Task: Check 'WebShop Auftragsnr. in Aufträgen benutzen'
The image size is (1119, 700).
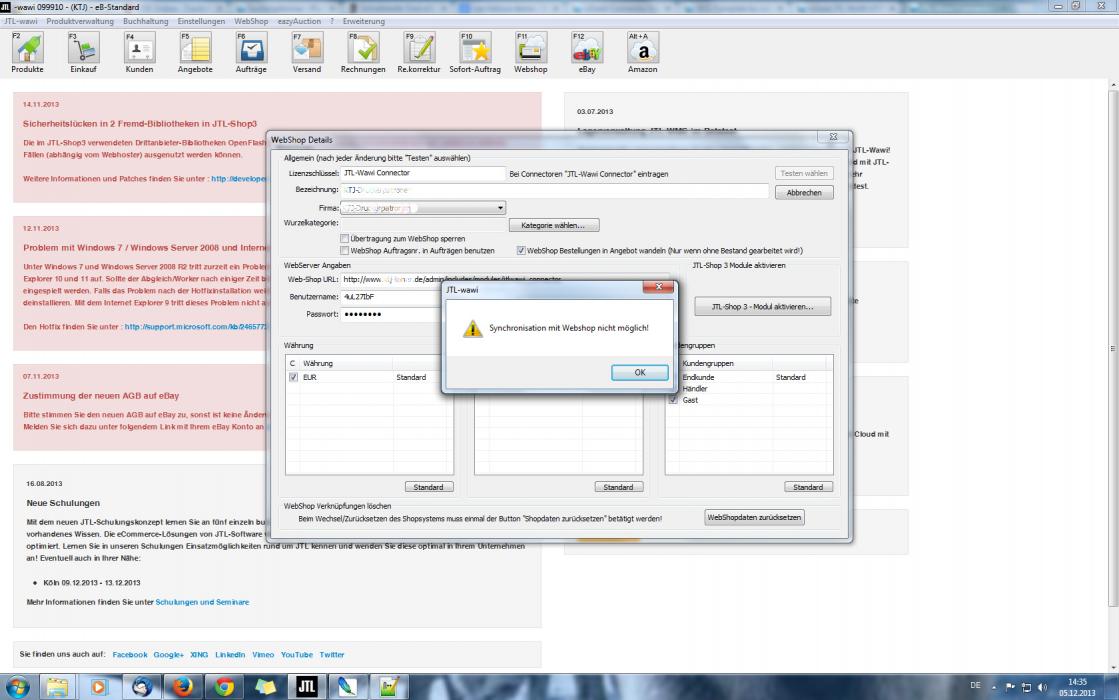Action: coord(345,251)
